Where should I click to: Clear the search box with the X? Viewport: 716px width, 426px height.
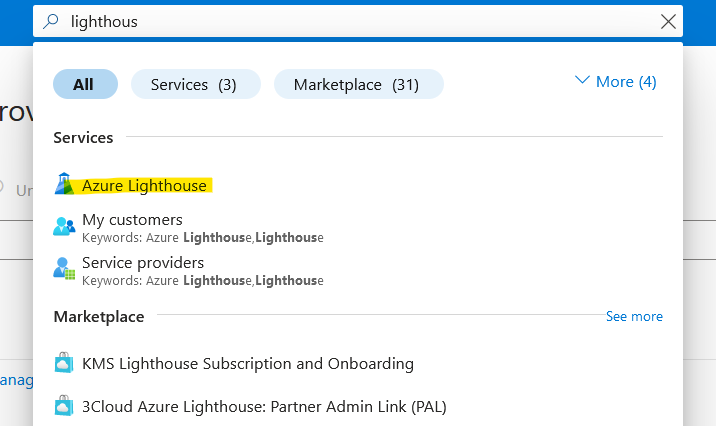[668, 21]
